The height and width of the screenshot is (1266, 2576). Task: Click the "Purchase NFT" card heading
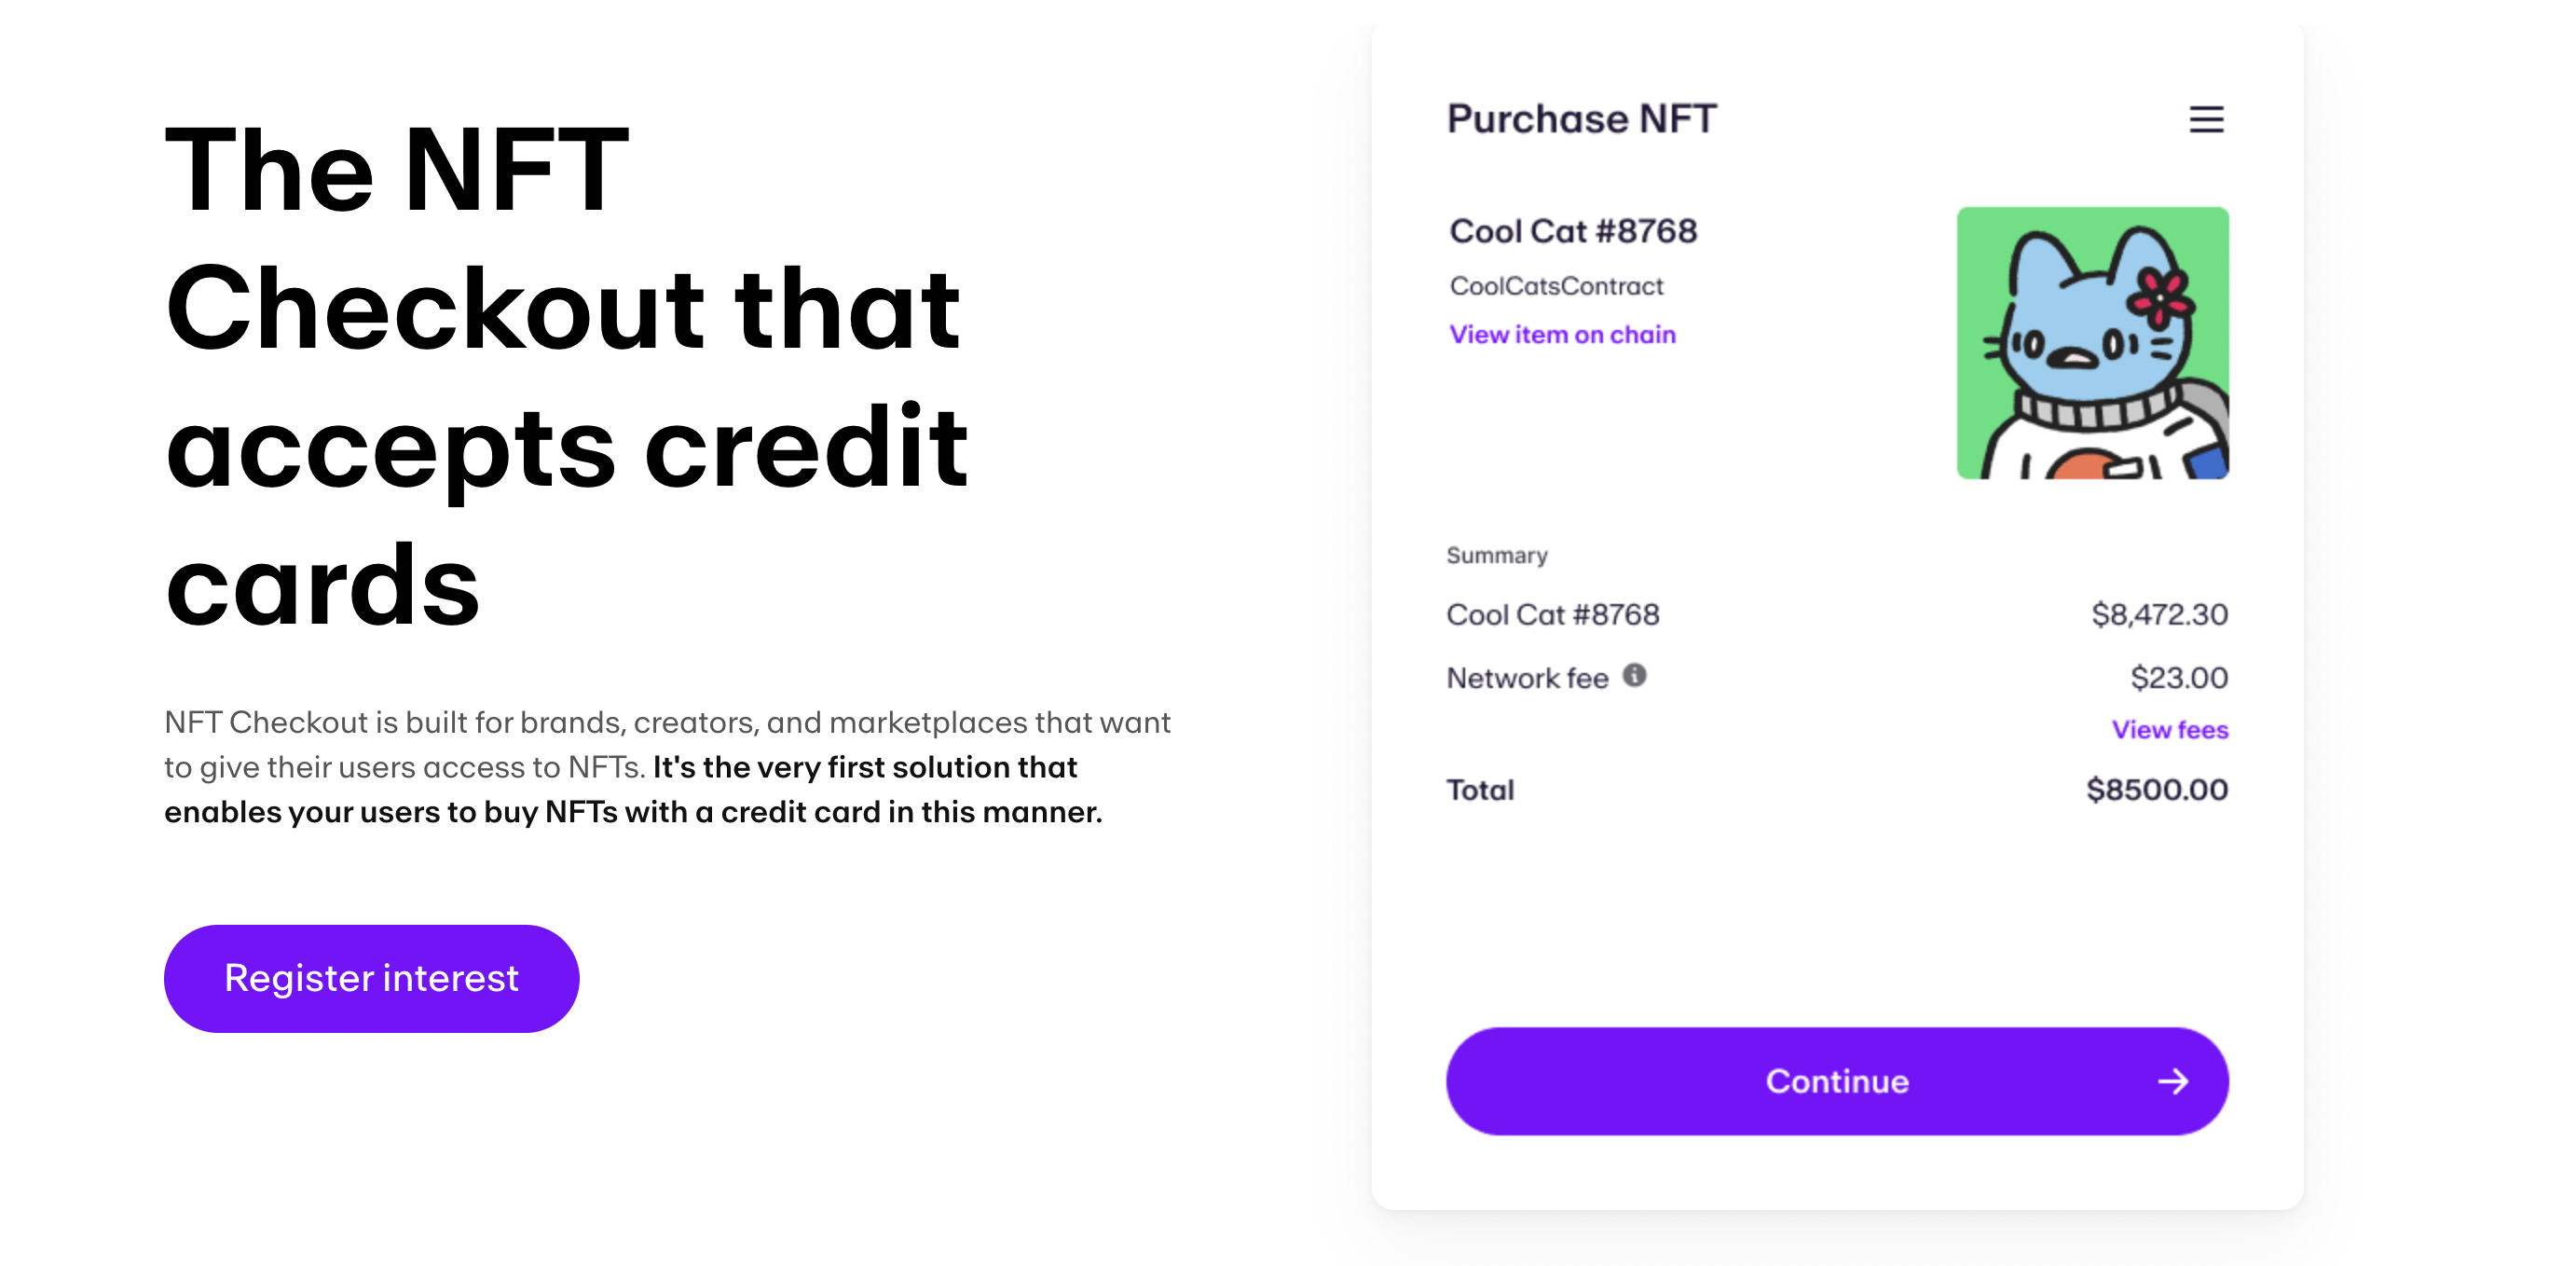coord(1581,119)
